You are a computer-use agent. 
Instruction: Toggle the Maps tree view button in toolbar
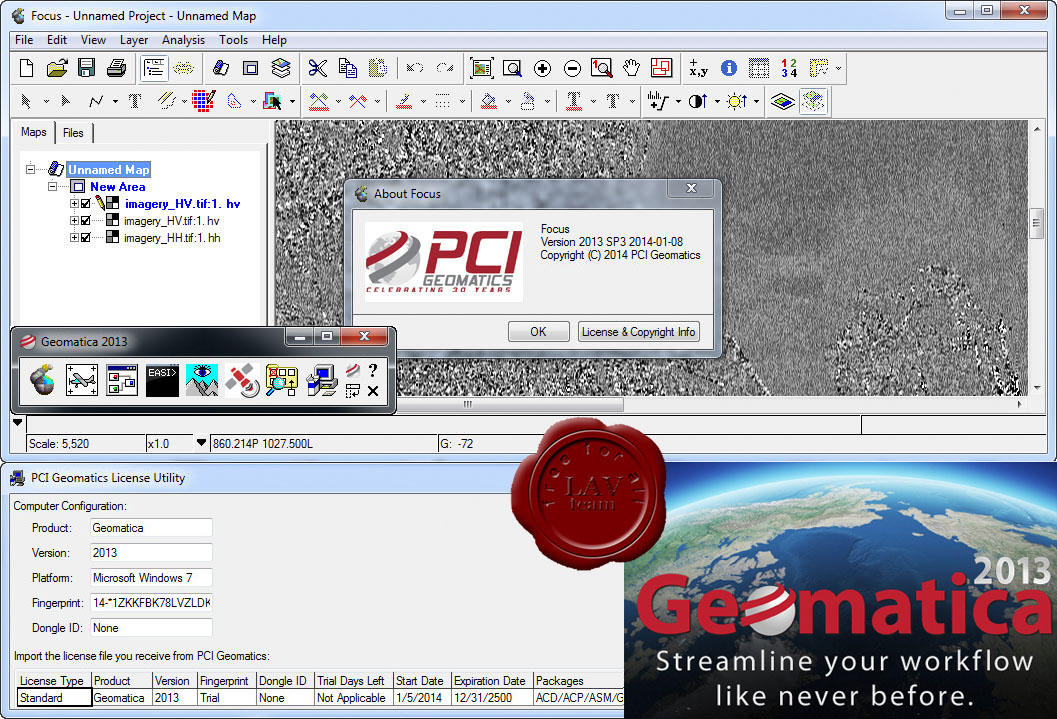pos(154,68)
